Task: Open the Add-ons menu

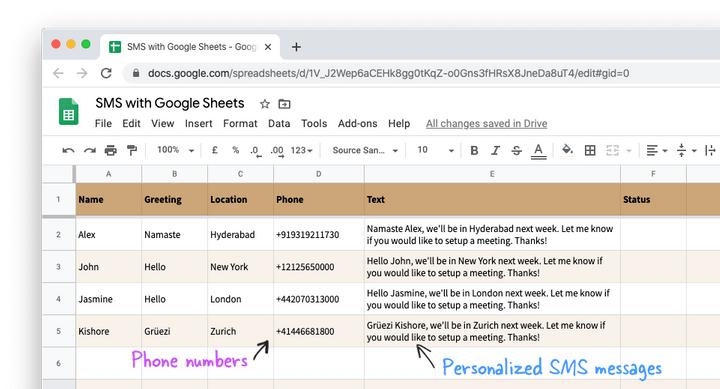Action: [357, 124]
